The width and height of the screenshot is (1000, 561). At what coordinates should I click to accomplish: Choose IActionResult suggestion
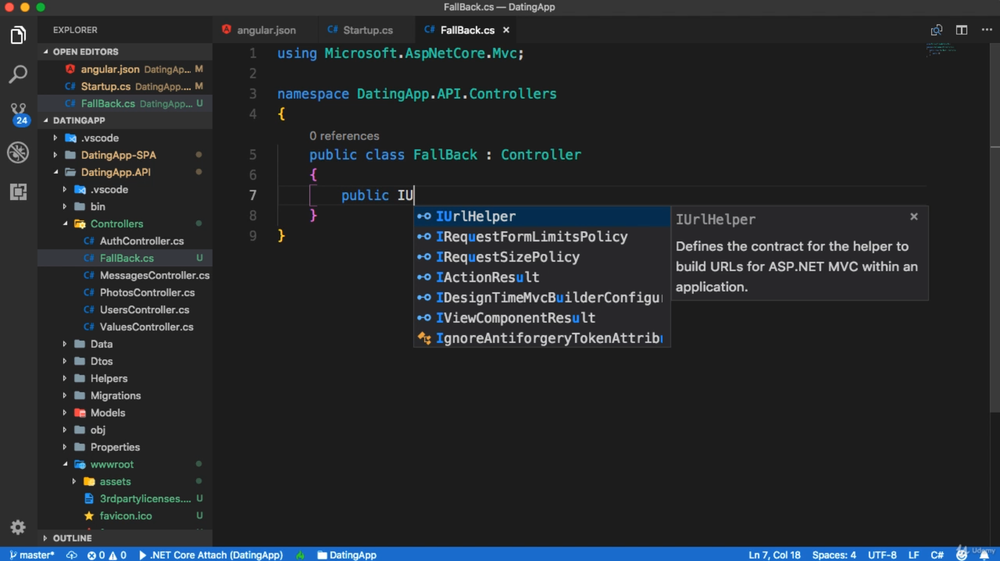542,277
